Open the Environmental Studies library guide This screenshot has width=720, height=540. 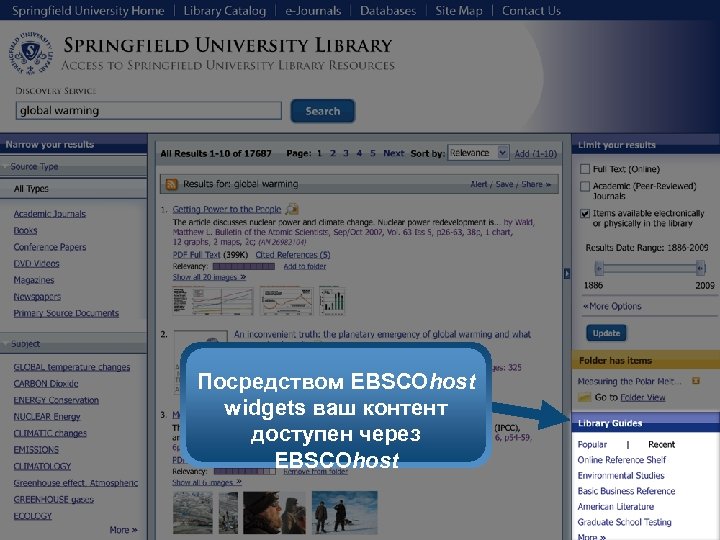[621, 476]
